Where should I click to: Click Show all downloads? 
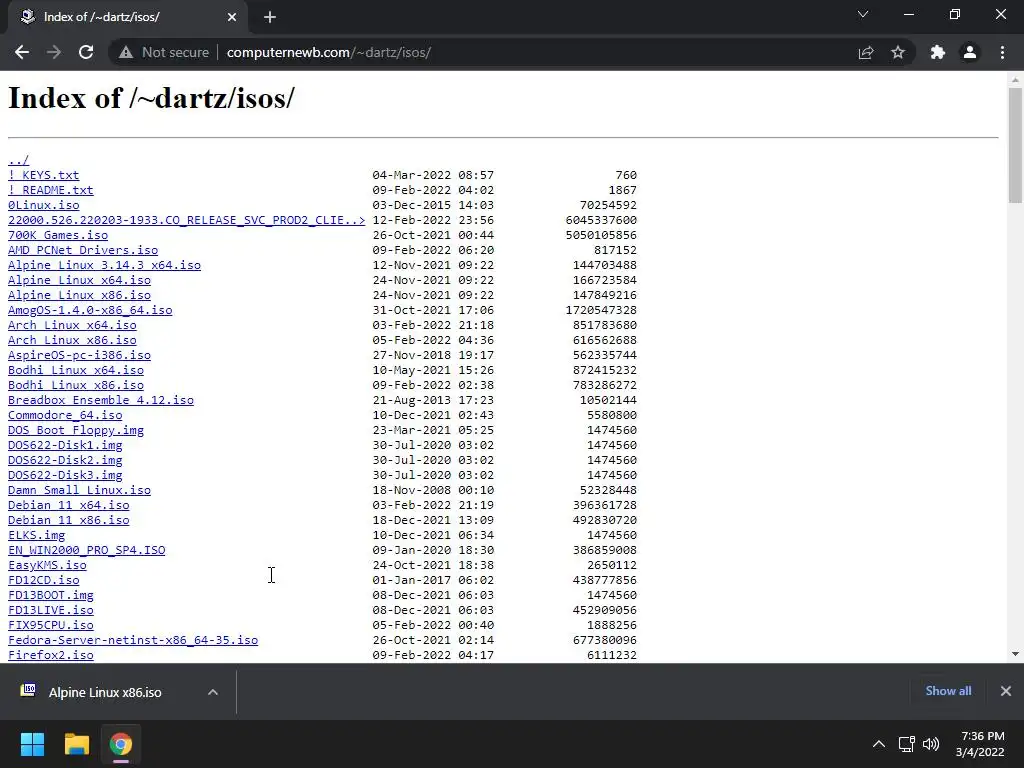(x=948, y=691)
